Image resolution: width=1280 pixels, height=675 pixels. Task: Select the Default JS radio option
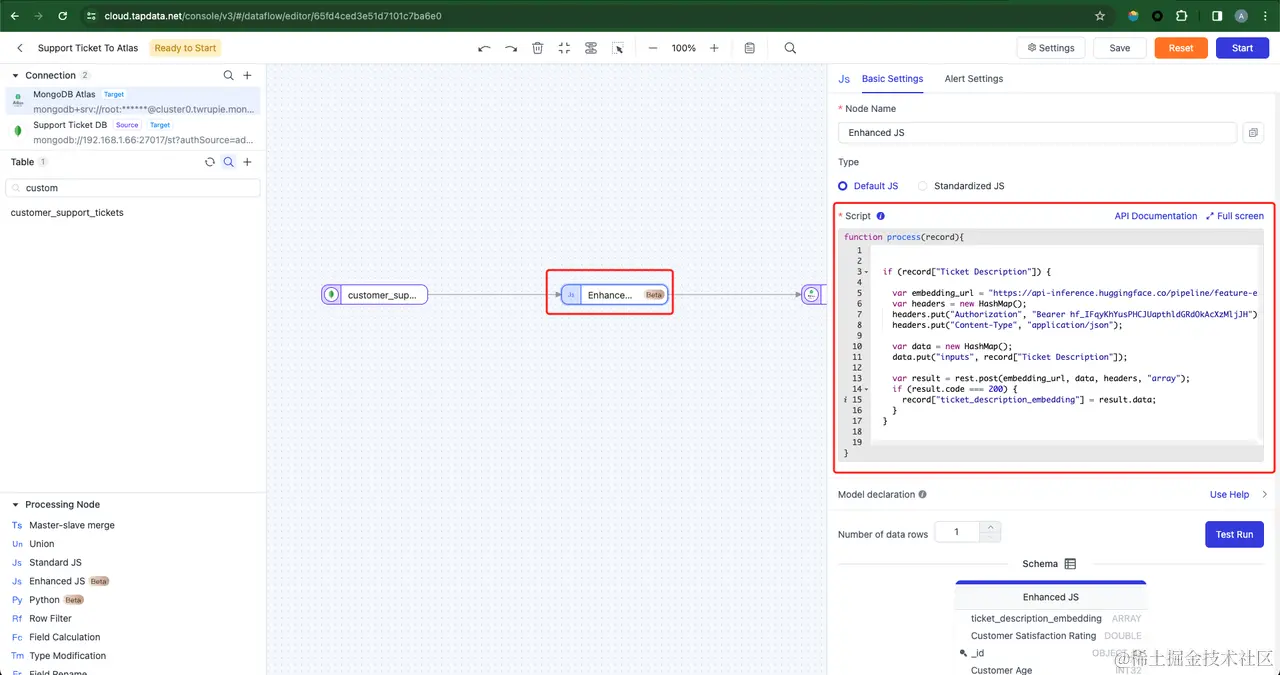click(868, 186)
